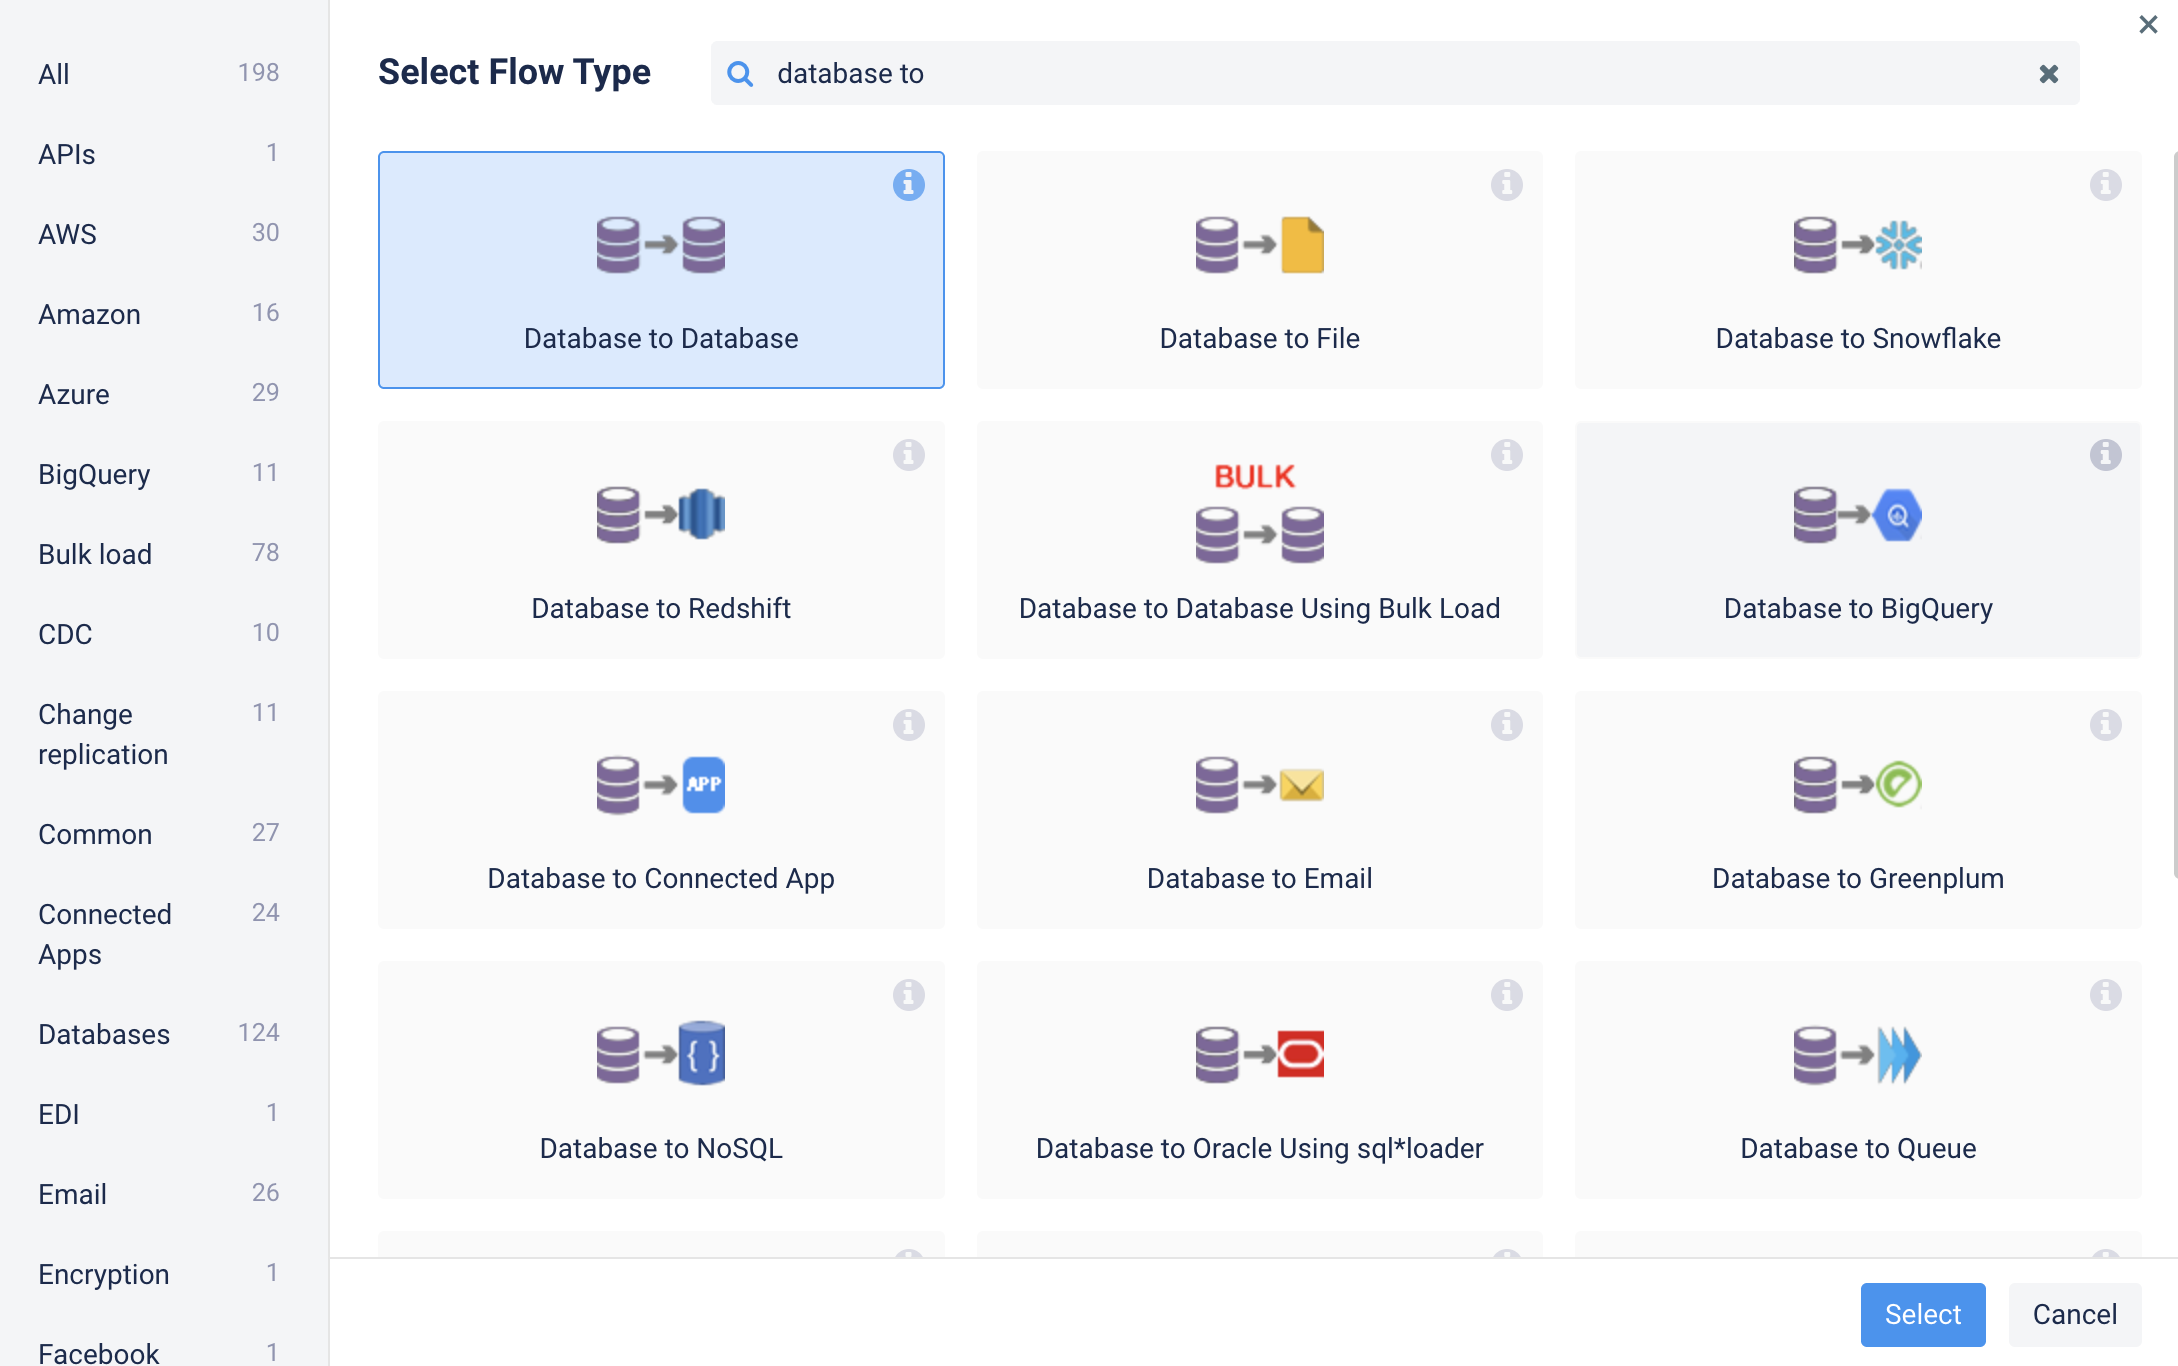Open info for Database to Database

pyautogui.click(x=908, y=185)
